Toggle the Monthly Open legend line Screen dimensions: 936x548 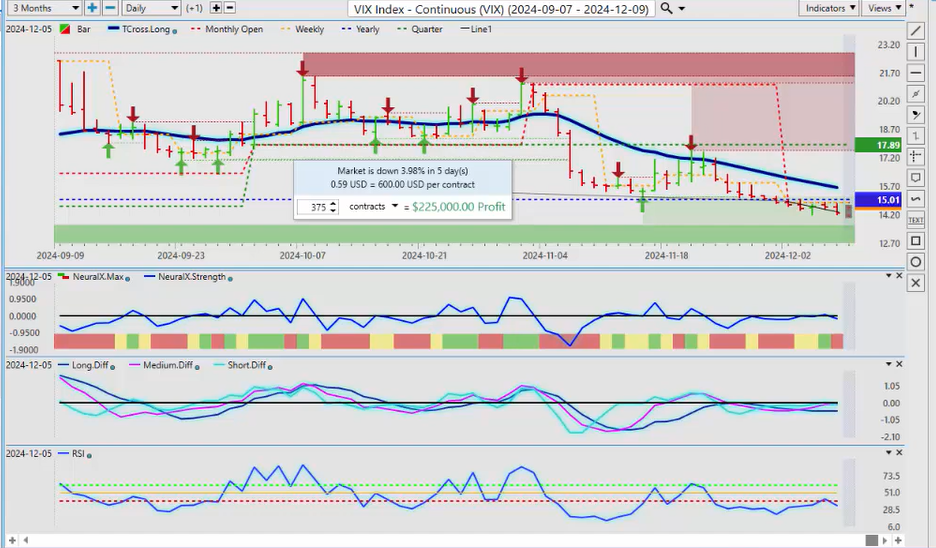tap(230, 30)
